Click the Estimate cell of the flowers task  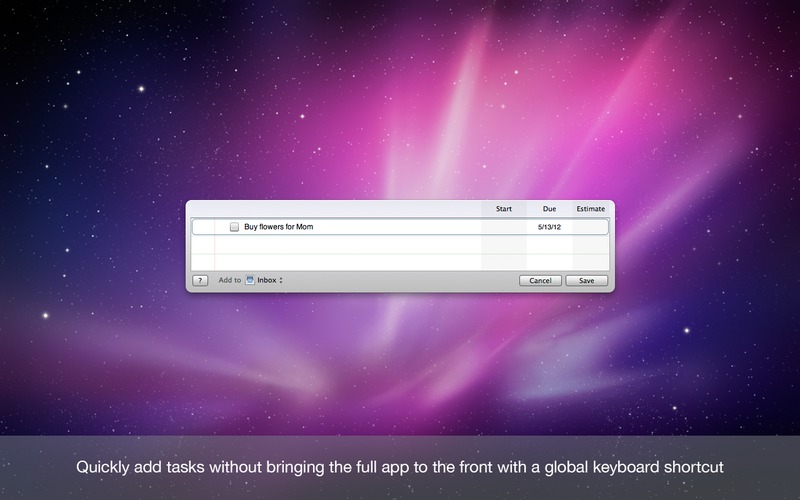click(x=590, y=227)
